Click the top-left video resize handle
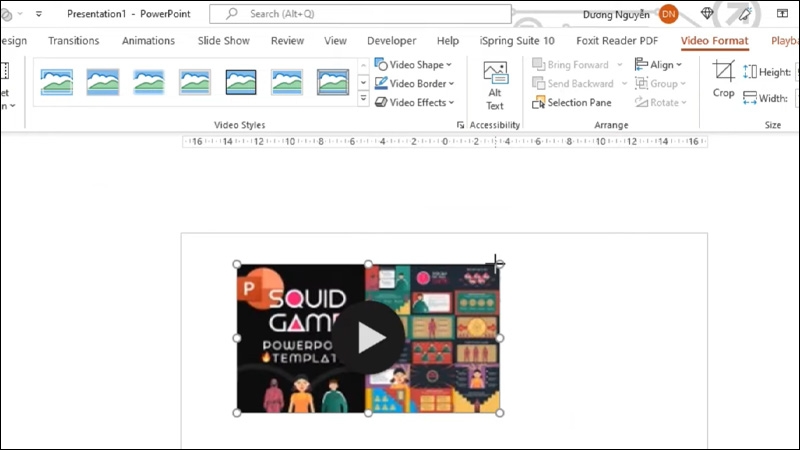 click(237, 264)
